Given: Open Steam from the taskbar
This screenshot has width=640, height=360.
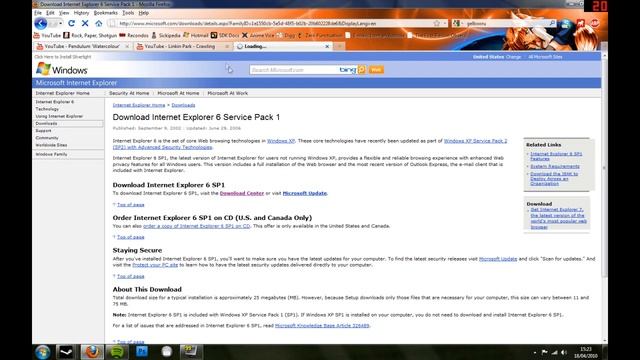Looking at the screenshot, I should 66,351.
